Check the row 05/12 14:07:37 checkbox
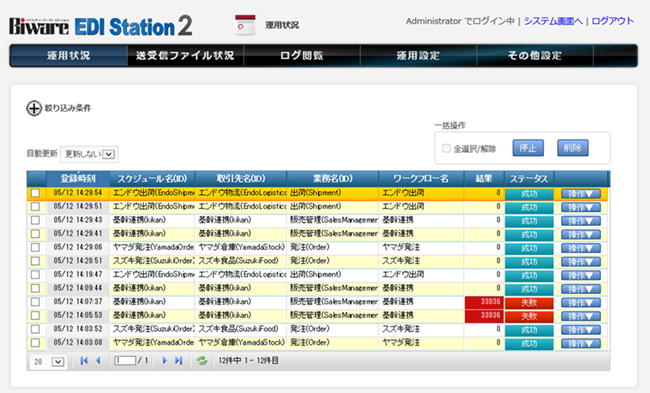This screenshot has width=650, height=393. (x=36, y=302)
